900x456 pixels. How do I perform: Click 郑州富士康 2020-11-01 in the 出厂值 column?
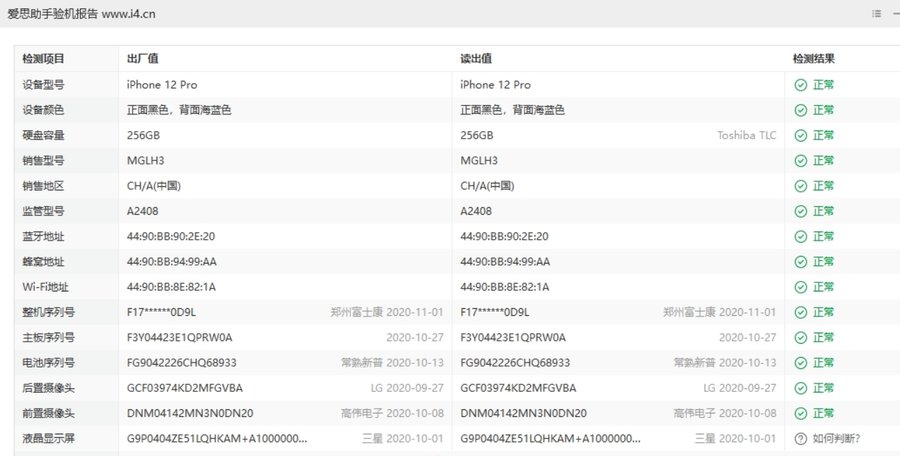coord(387,312)
